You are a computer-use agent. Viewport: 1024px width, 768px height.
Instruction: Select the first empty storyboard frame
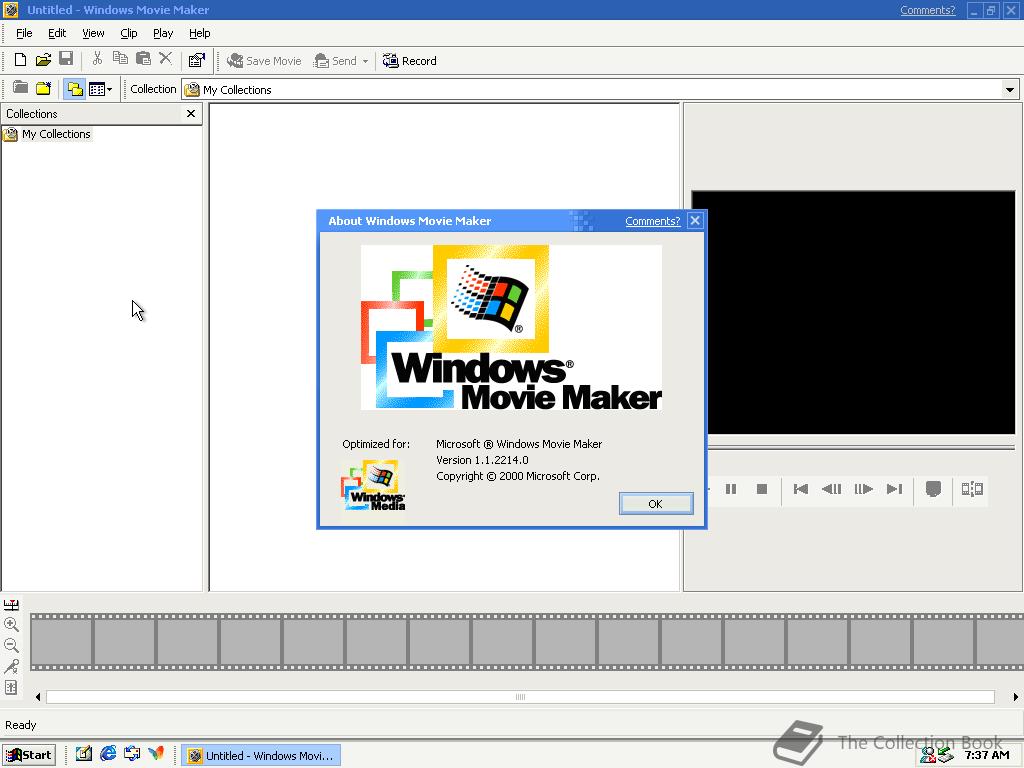pos(61,642)
